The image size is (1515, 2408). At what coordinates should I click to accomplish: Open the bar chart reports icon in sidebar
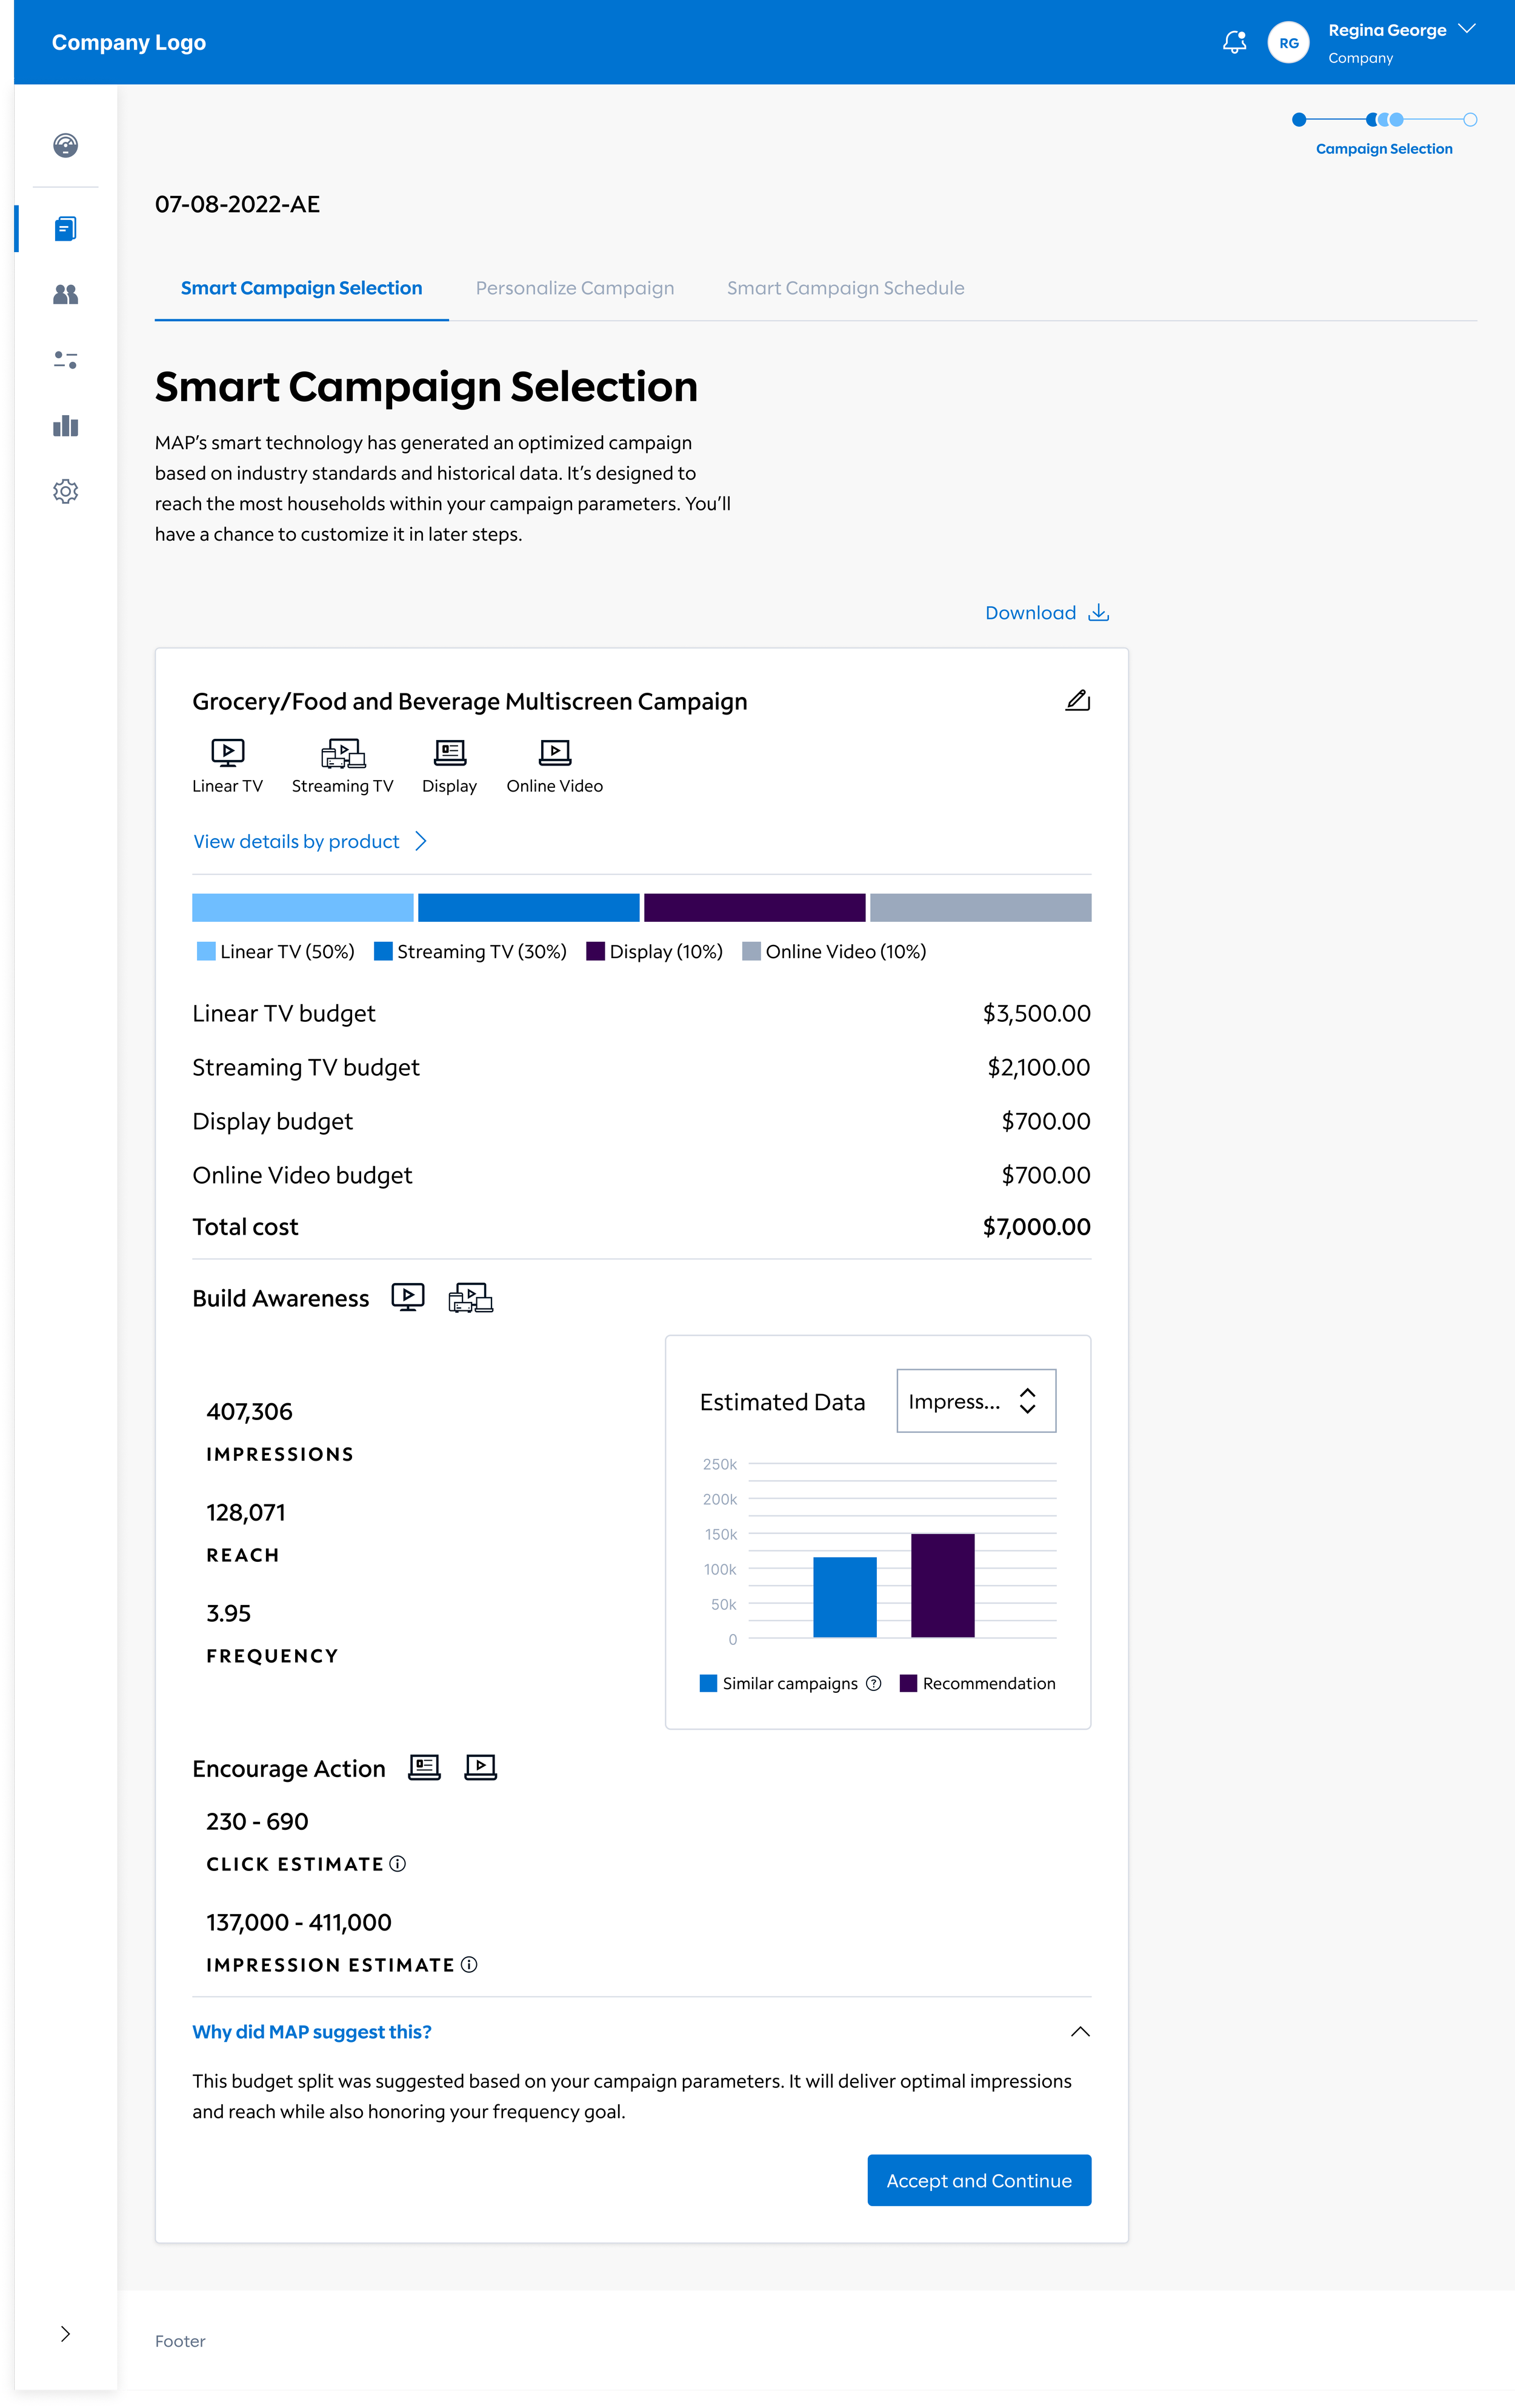pos(65,426)
